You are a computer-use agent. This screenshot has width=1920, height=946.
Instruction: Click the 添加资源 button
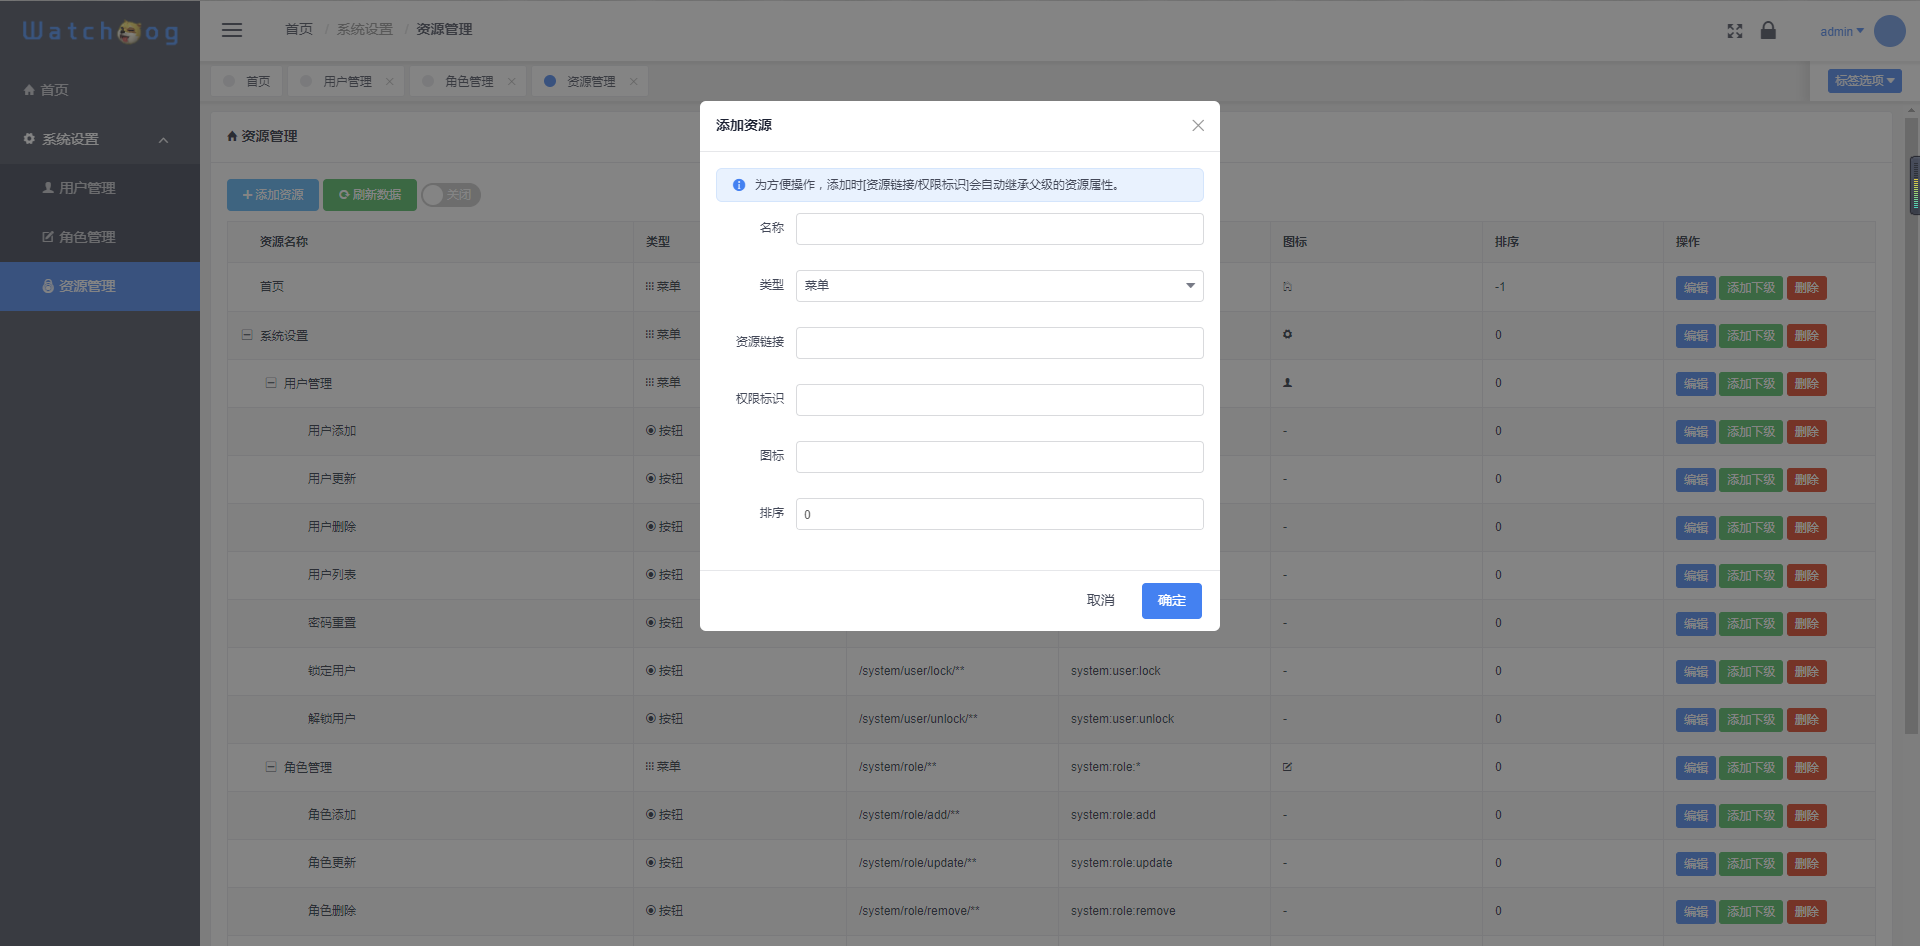coord(273,195)
